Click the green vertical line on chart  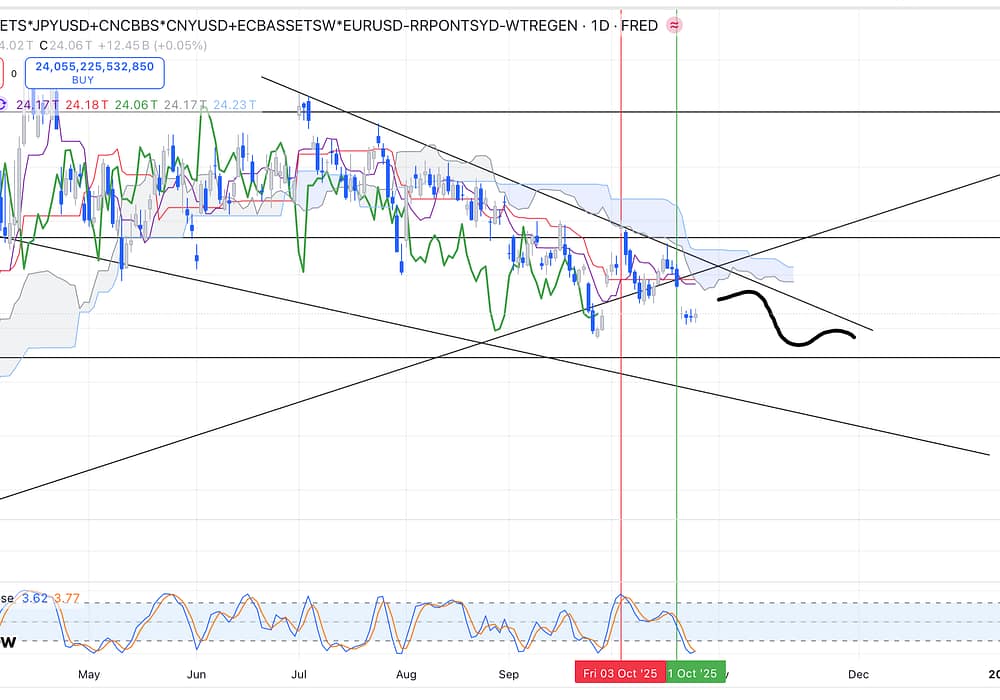coord(677,450)
